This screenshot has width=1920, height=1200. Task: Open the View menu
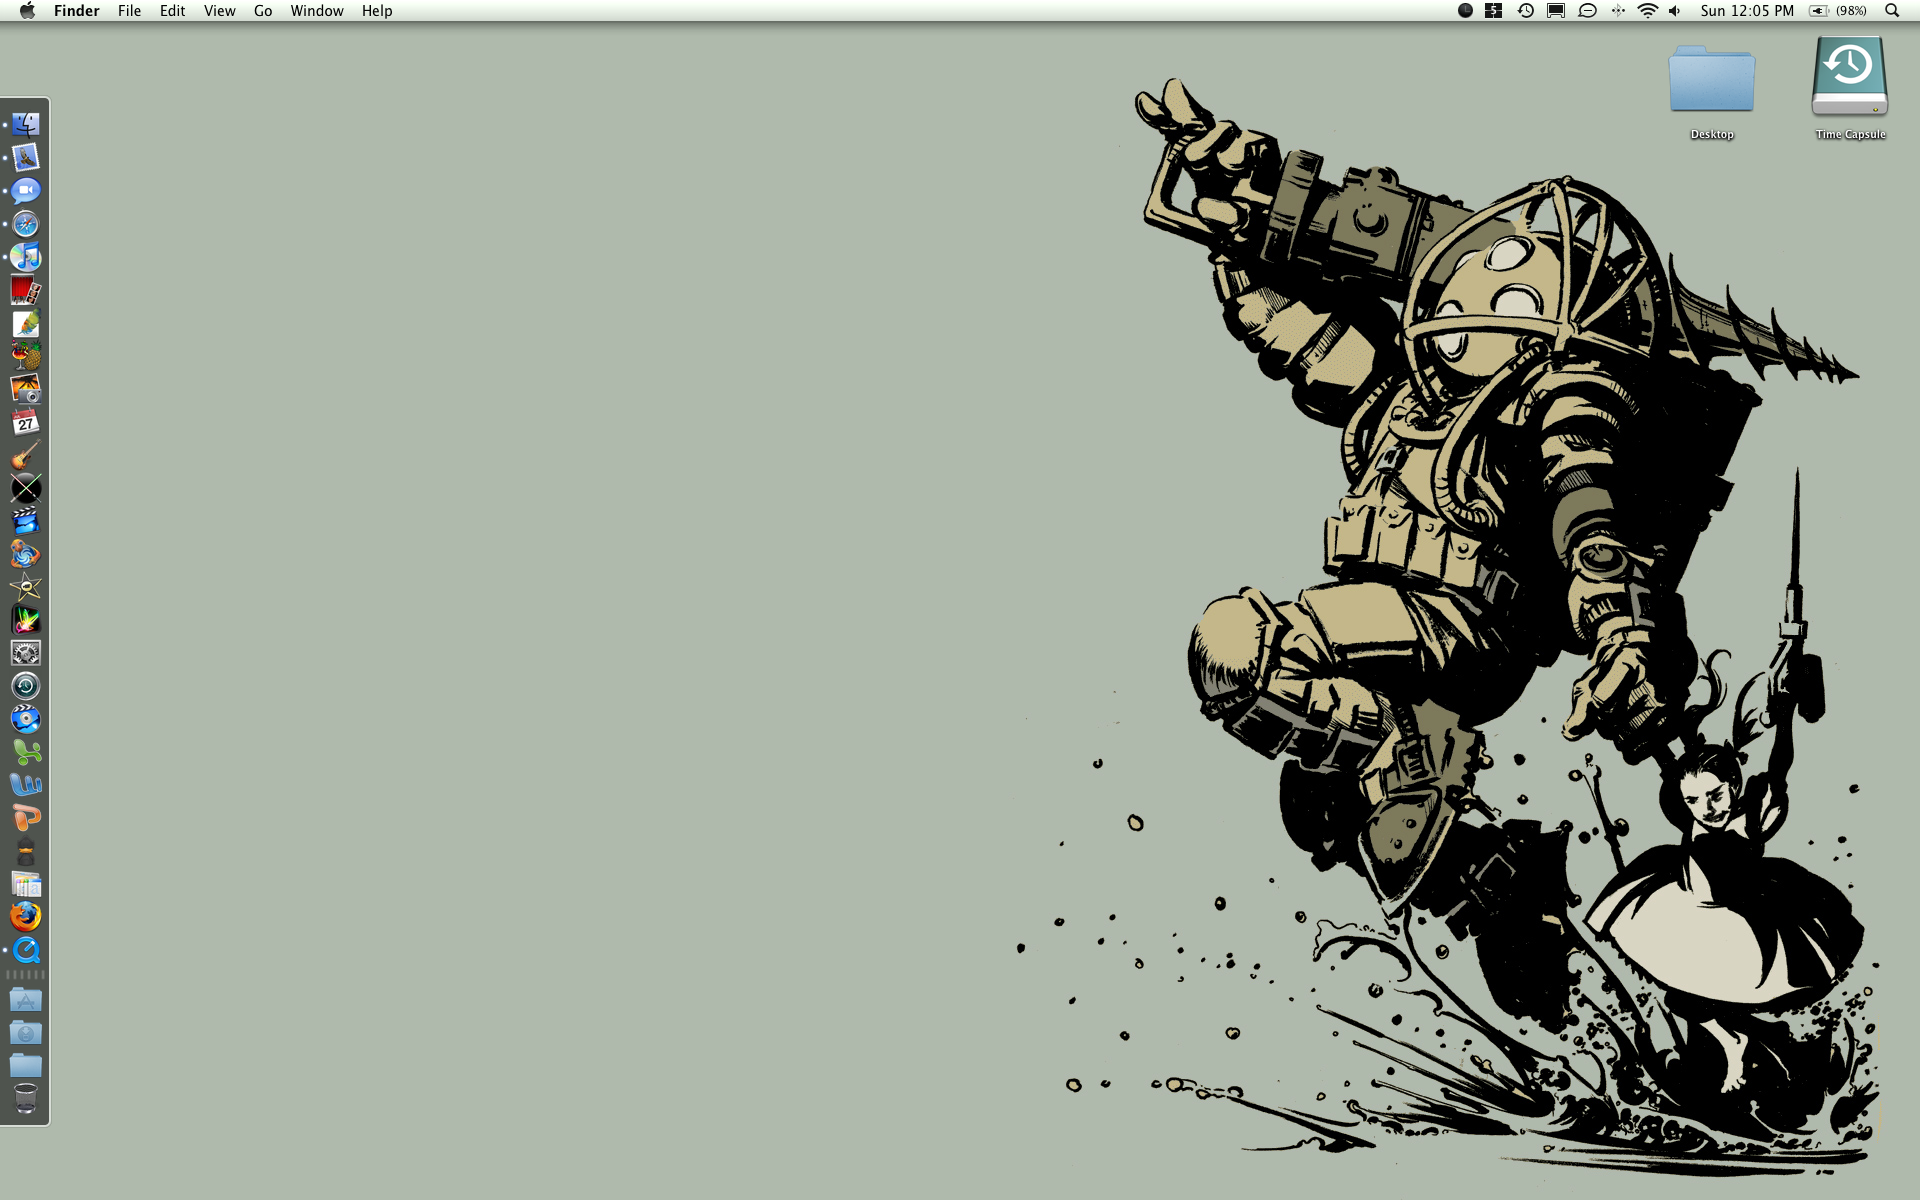tap(219, 11)
